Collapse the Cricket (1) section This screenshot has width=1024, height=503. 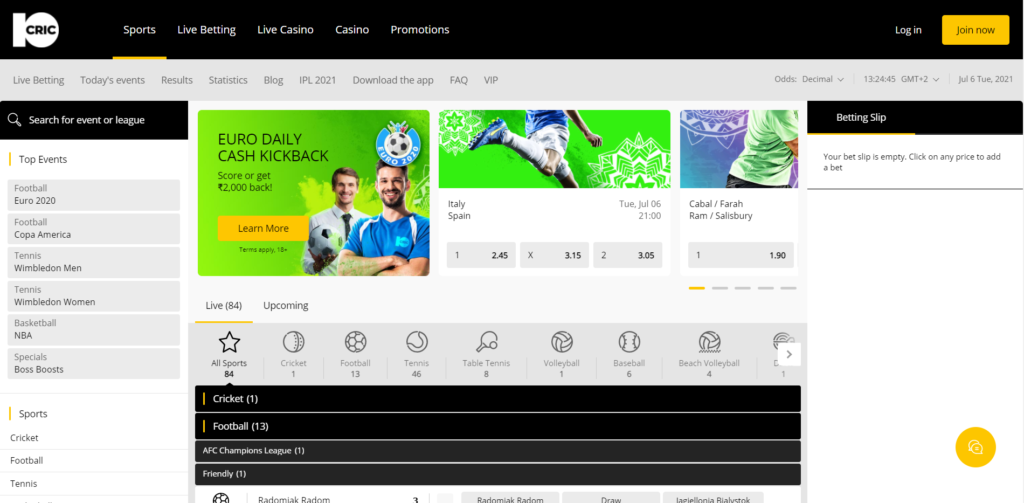[x=498, y=398]
